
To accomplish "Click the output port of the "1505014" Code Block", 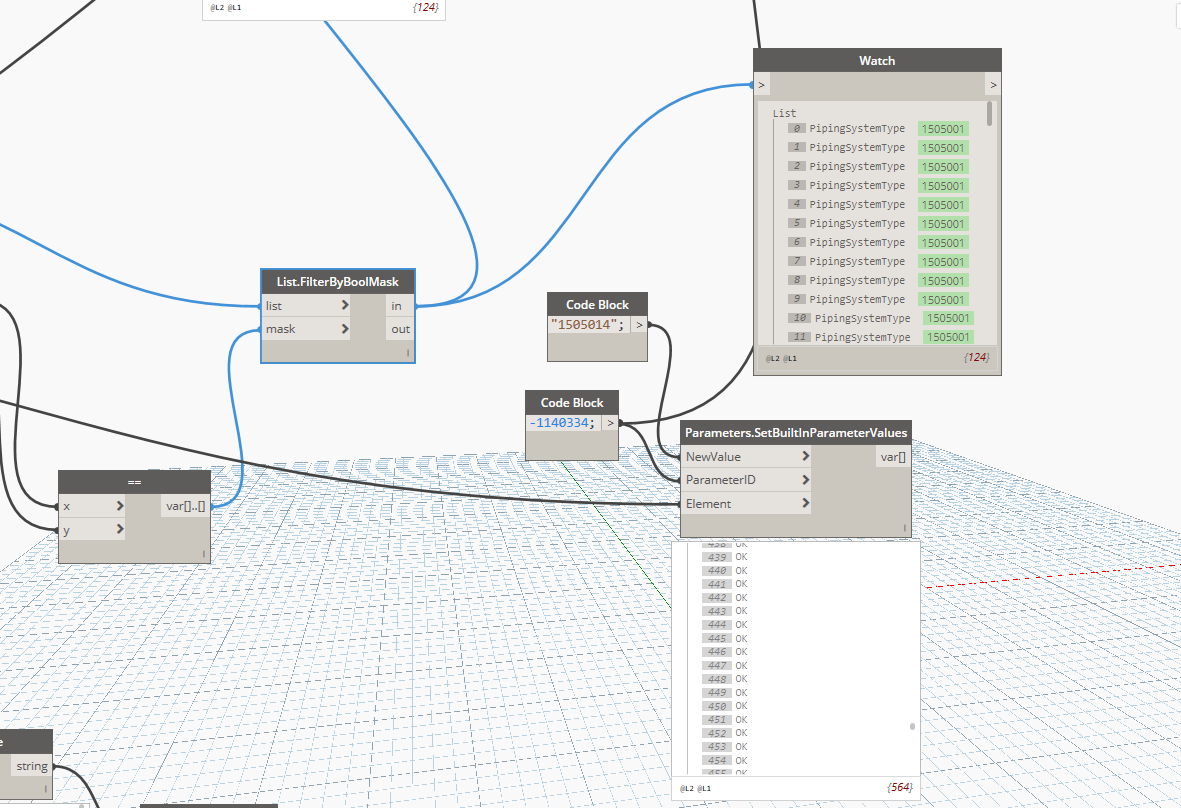I will (639, 325).
